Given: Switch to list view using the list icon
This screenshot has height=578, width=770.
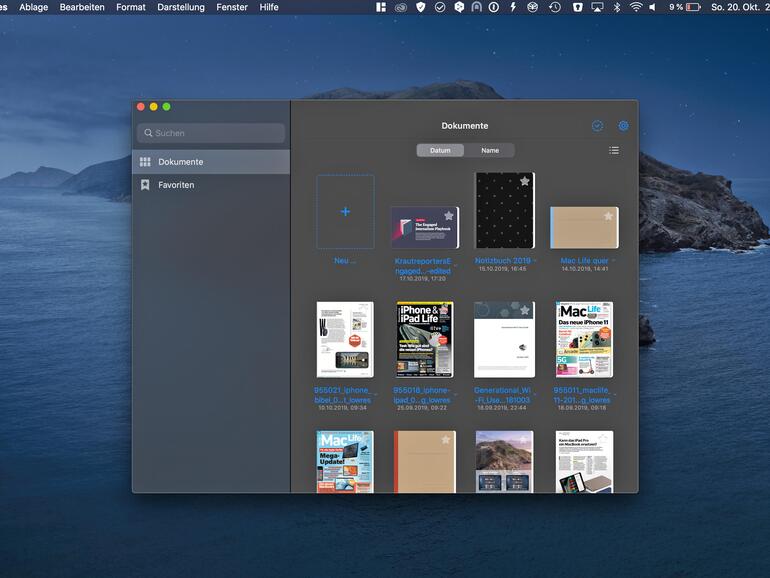Looking at the screenshot, I should (x=614, y=150).
